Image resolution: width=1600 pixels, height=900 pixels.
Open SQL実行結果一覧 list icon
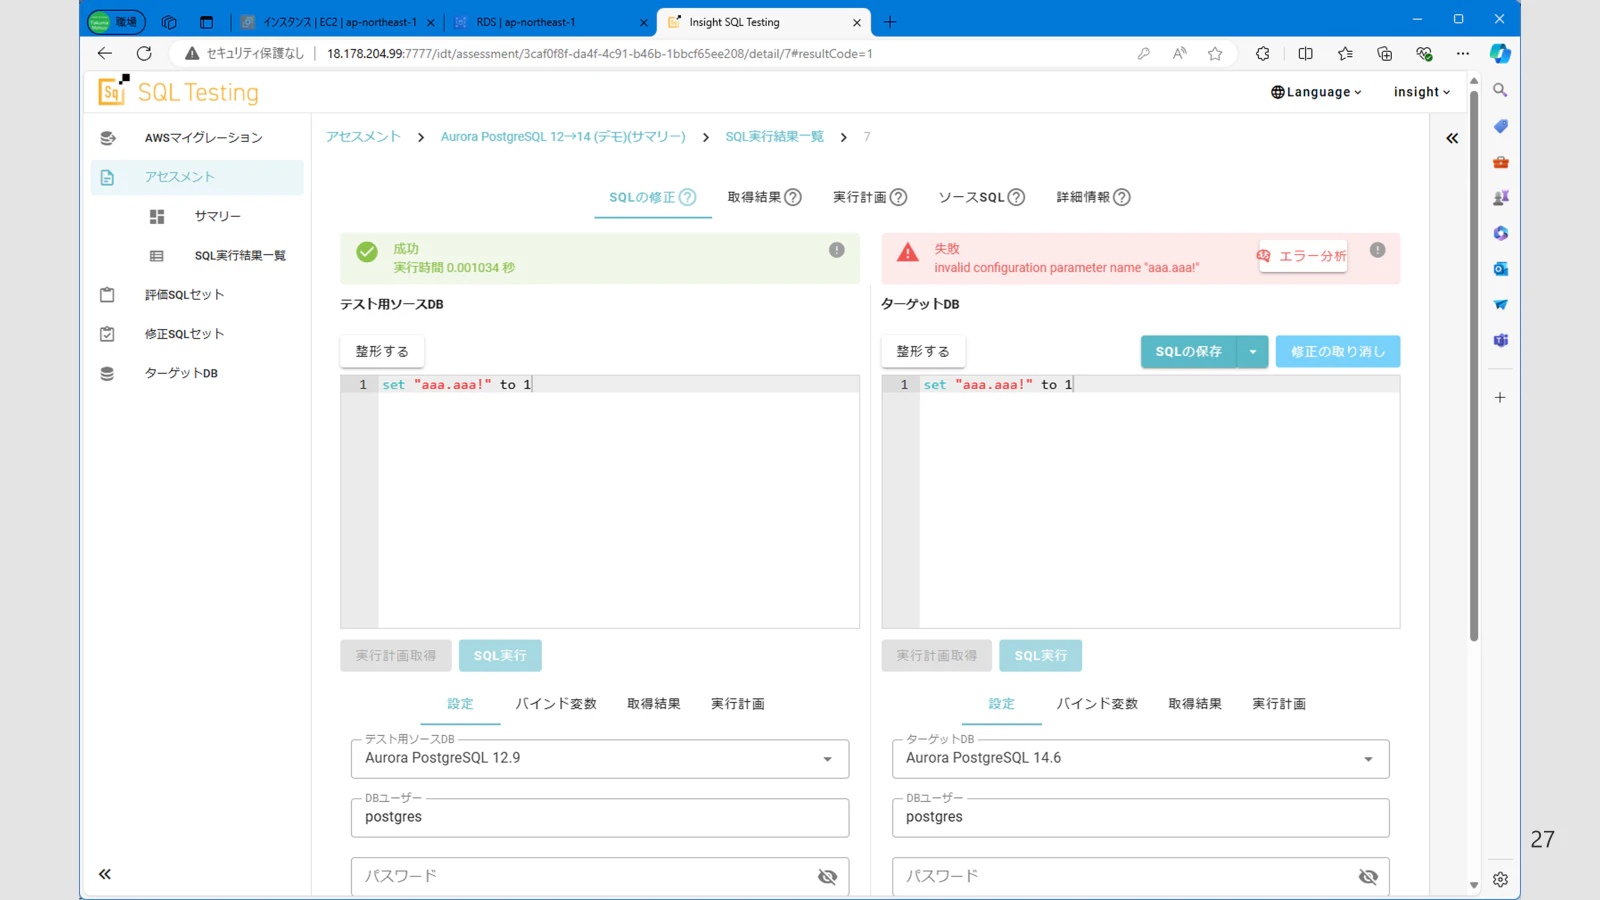(157, 256)
